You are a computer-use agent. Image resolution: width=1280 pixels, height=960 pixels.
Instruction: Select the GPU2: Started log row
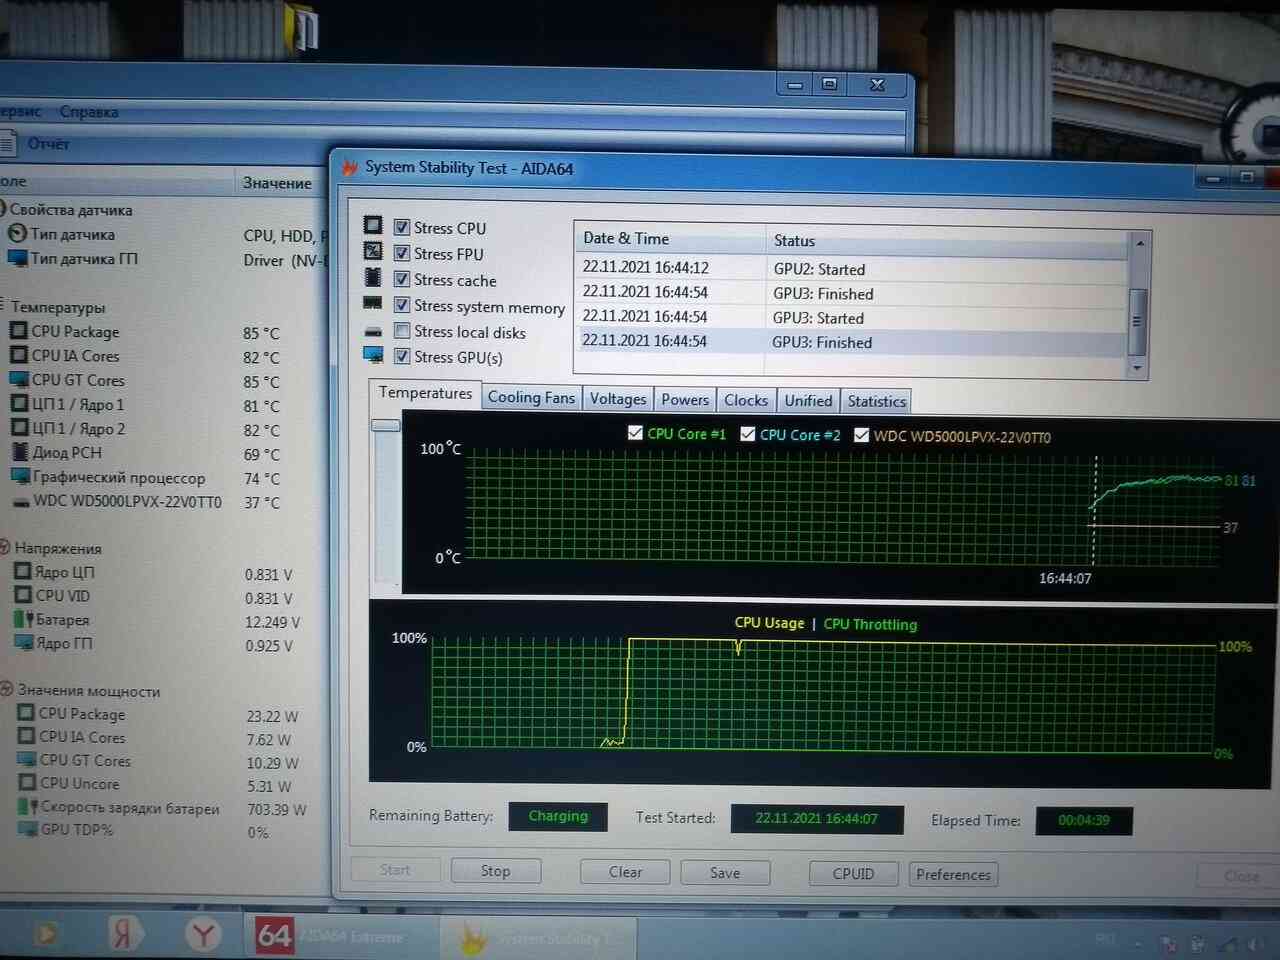(851, 269)
